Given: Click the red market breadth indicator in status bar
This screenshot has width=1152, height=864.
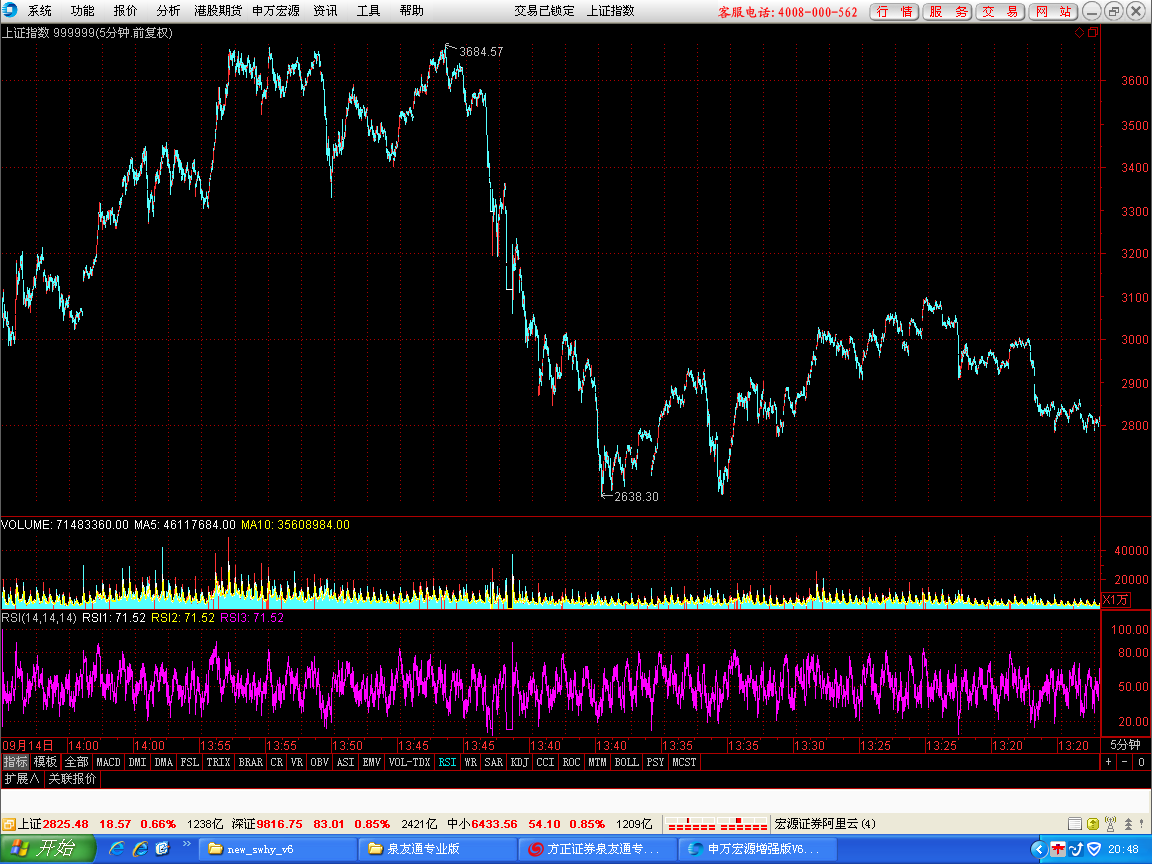Looking at the screenshot, I should [716, 824].
